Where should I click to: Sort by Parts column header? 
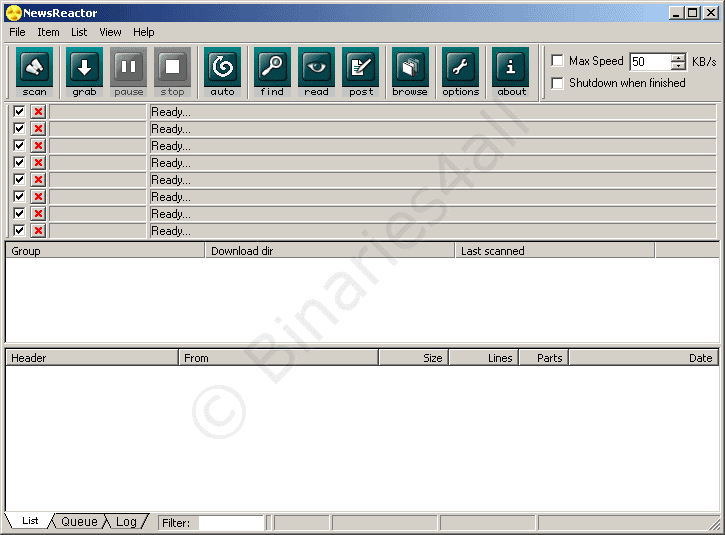click(544, 358)
